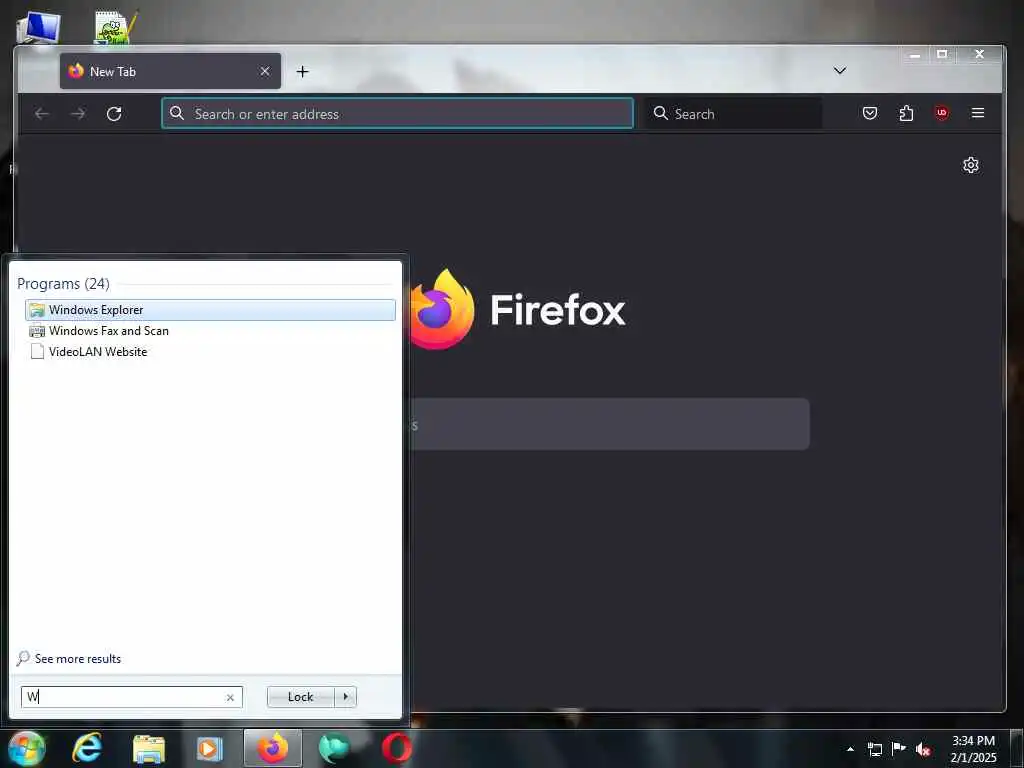Click the Windows Start orb
This screenshot has width=1024, height=768.
point(27,748)
